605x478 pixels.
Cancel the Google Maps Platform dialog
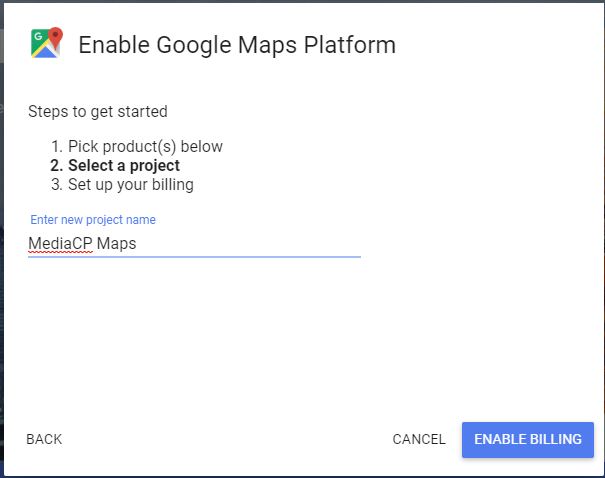pos(419,439)
